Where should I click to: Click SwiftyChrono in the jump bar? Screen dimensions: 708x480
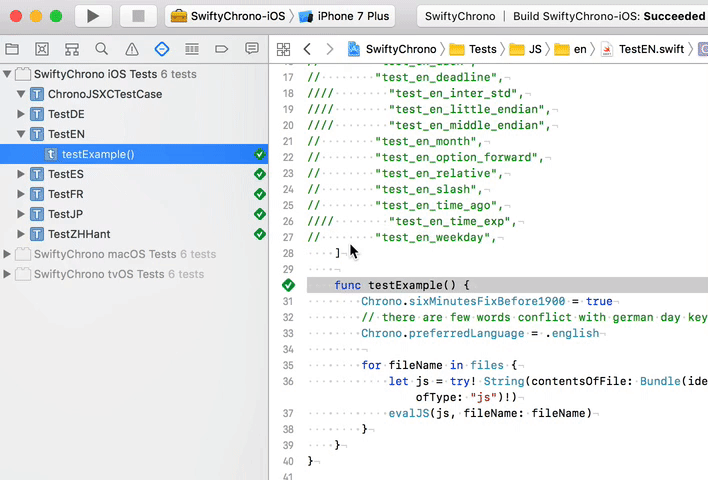click(392, 49)
